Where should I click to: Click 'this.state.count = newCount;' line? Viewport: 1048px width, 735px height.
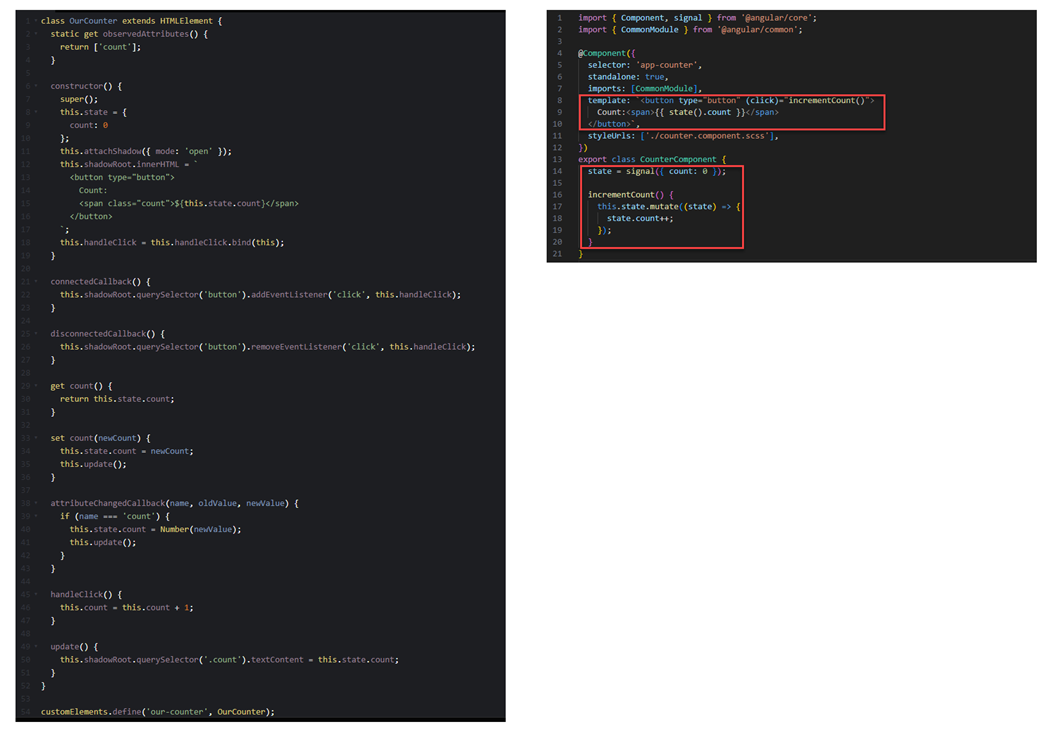point(126,451)
